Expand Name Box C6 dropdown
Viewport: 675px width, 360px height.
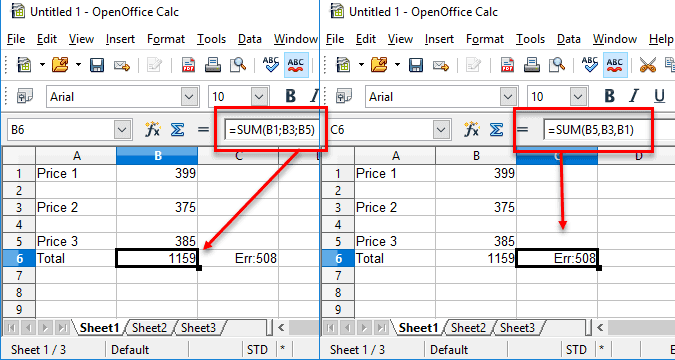coord(441,130)
